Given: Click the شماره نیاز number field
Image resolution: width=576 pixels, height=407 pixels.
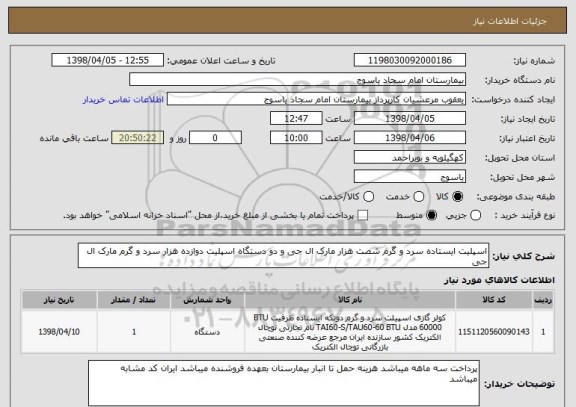Looking at the screenshot, I should click(410, 60).
